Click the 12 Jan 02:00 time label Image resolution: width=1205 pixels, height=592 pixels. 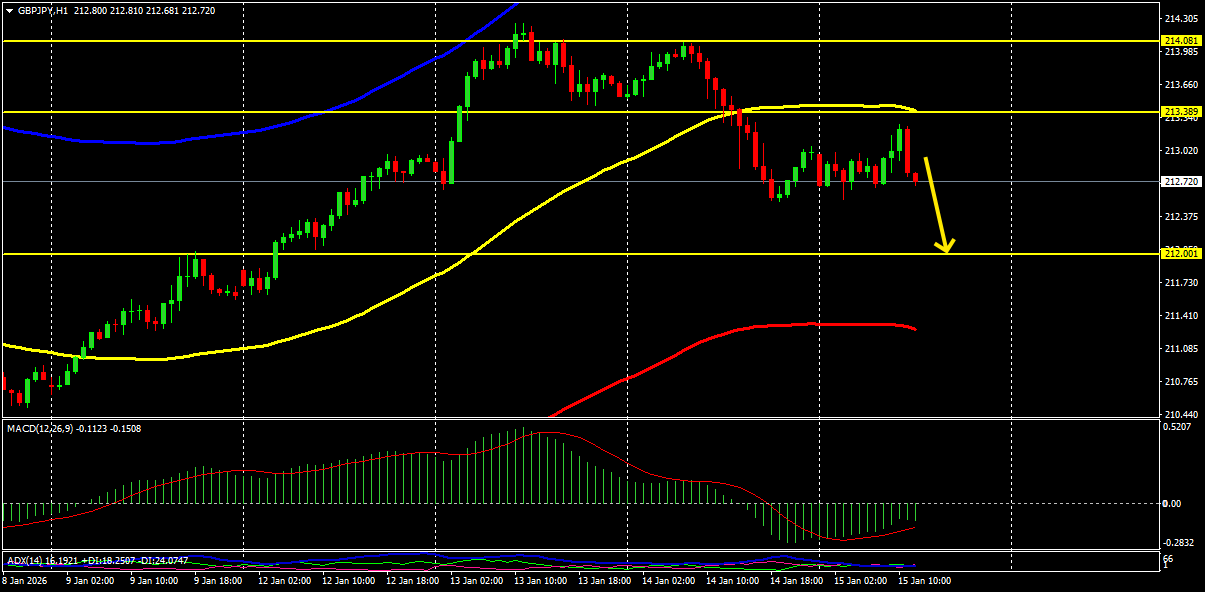285,581
